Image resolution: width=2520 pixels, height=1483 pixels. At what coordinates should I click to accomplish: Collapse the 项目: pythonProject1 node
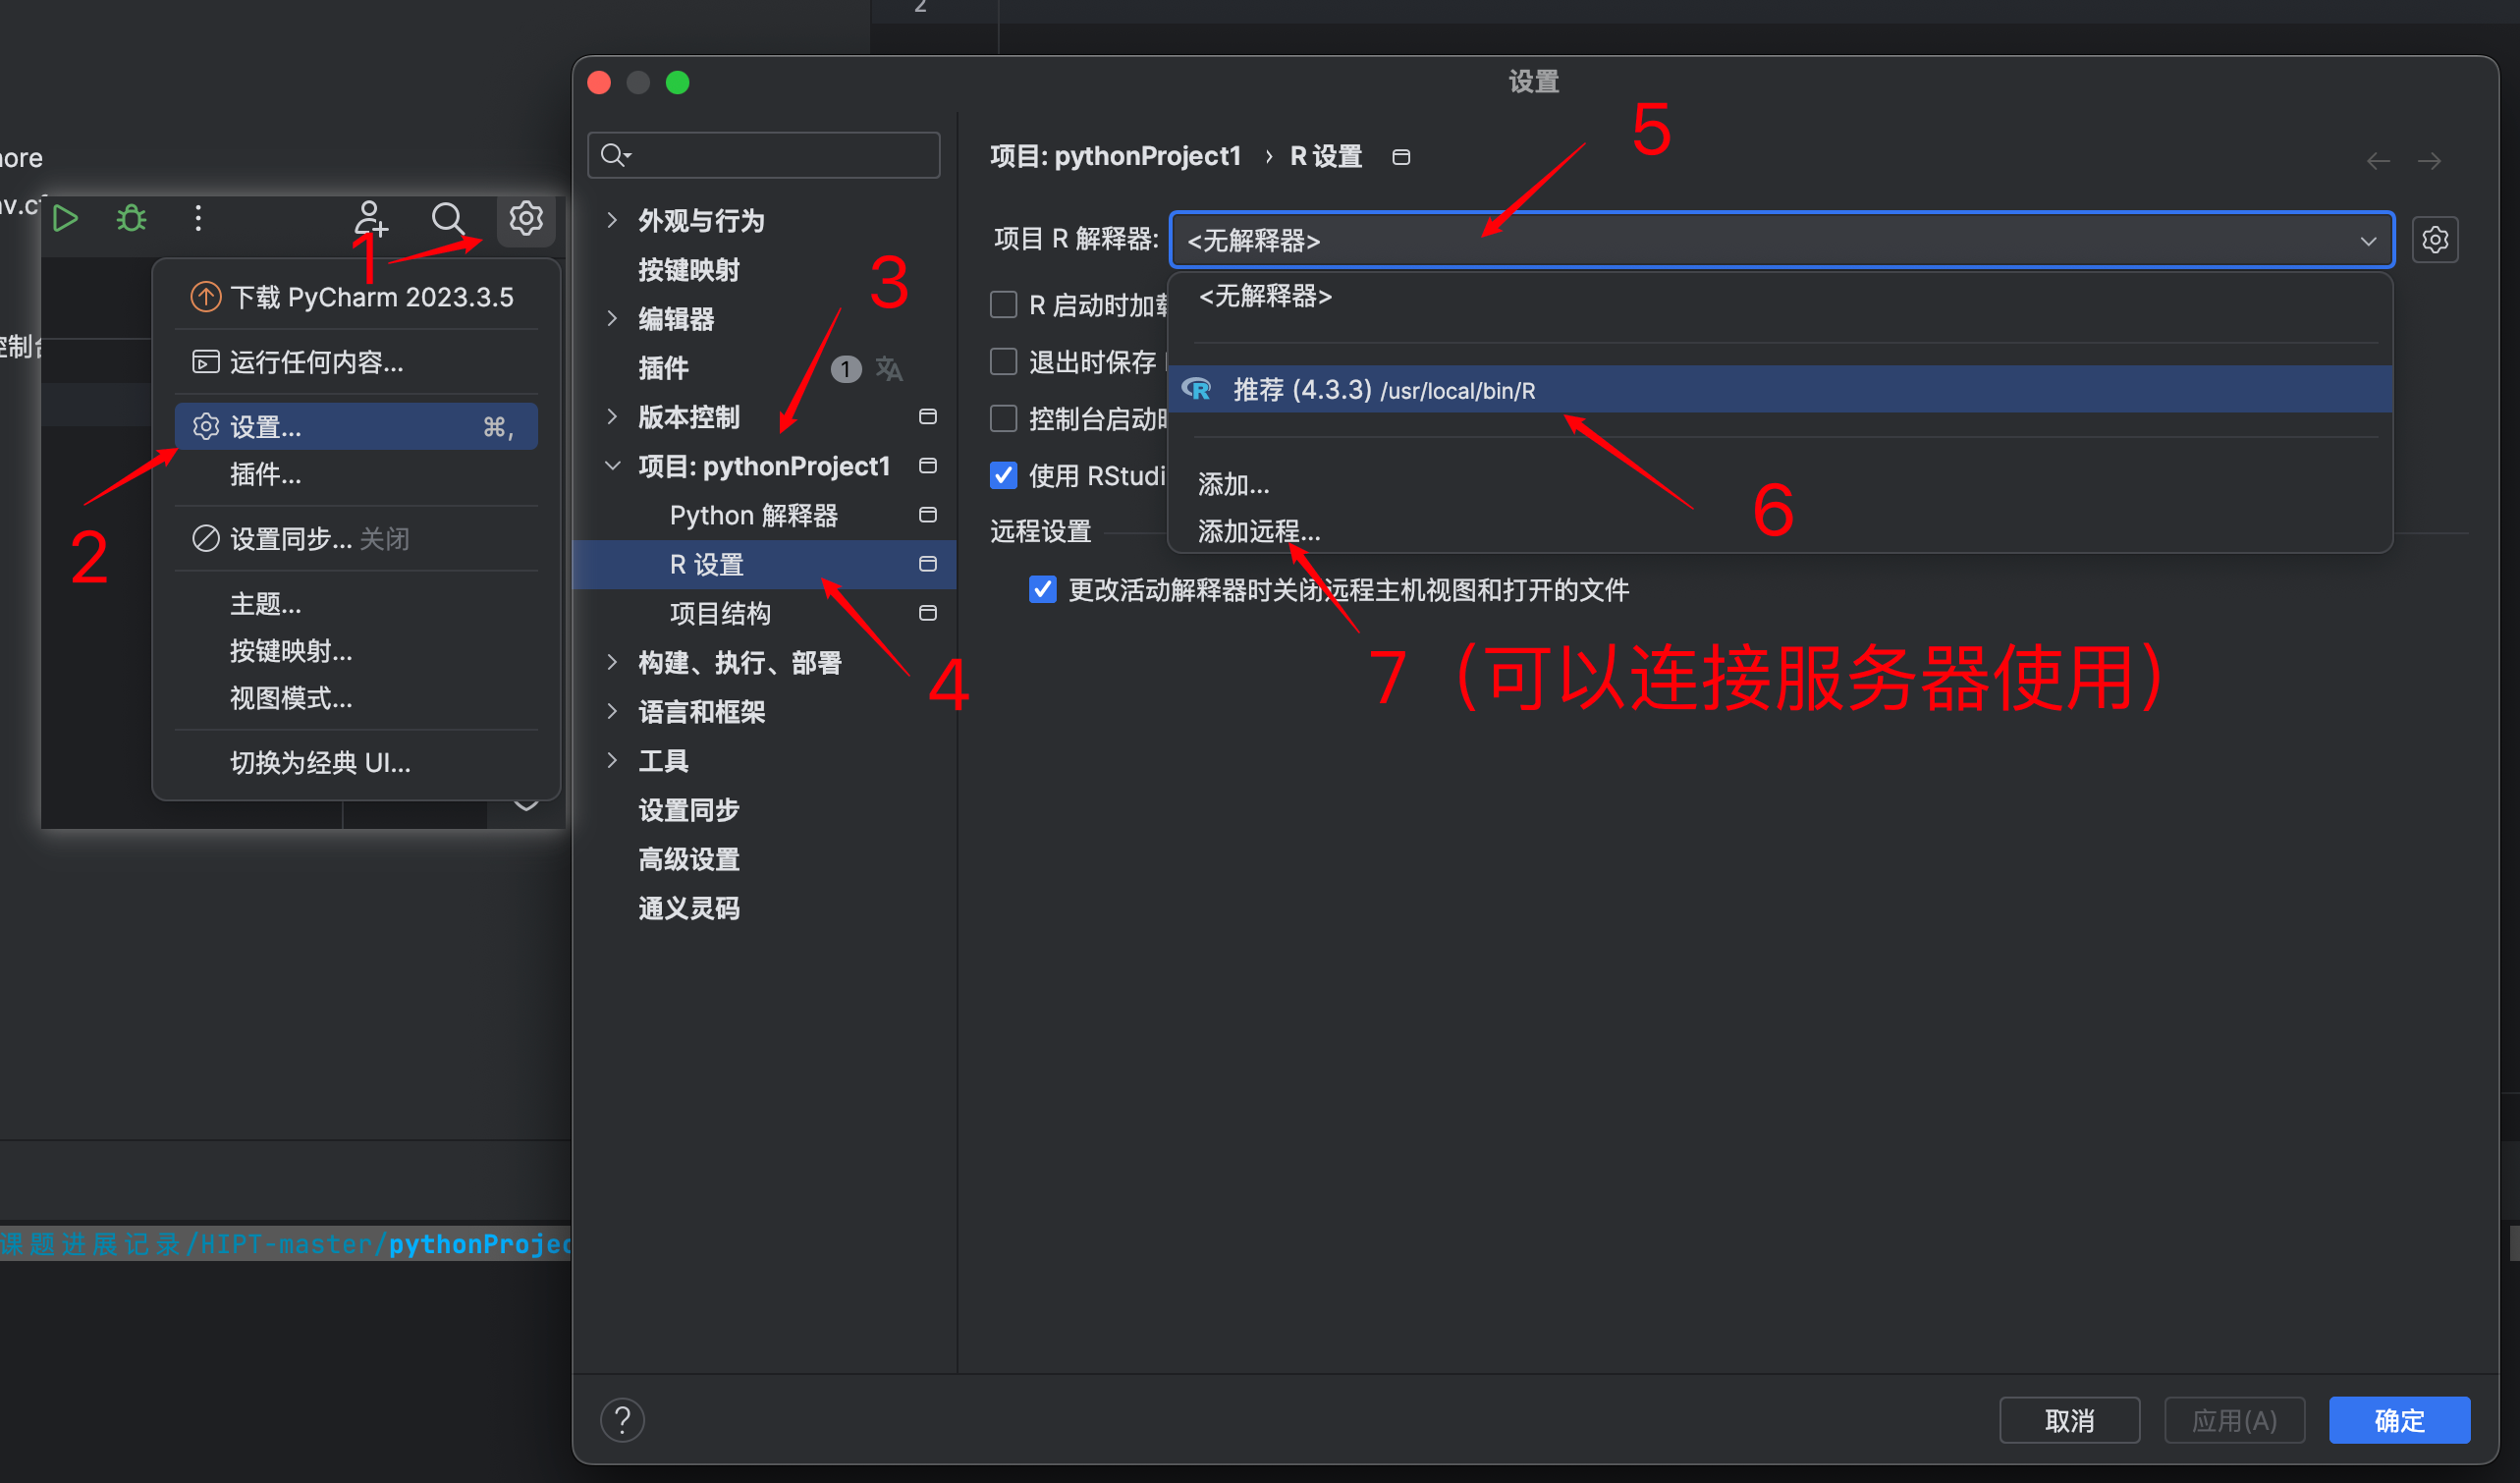613,465
